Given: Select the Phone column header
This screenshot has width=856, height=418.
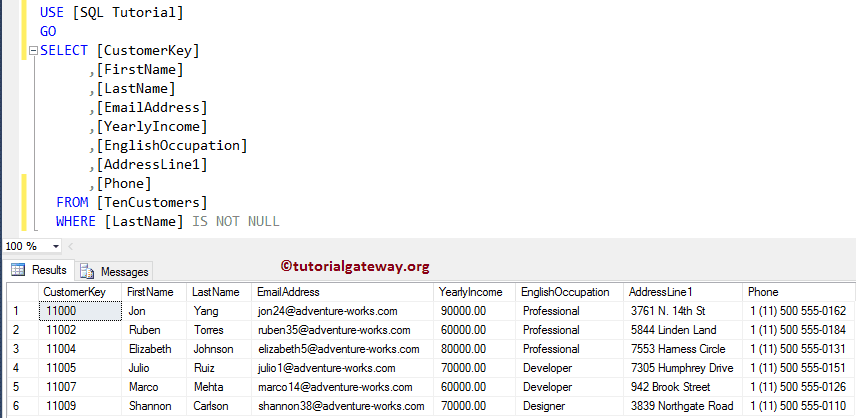Looking at the screenshot, I should tap(799, 292).
